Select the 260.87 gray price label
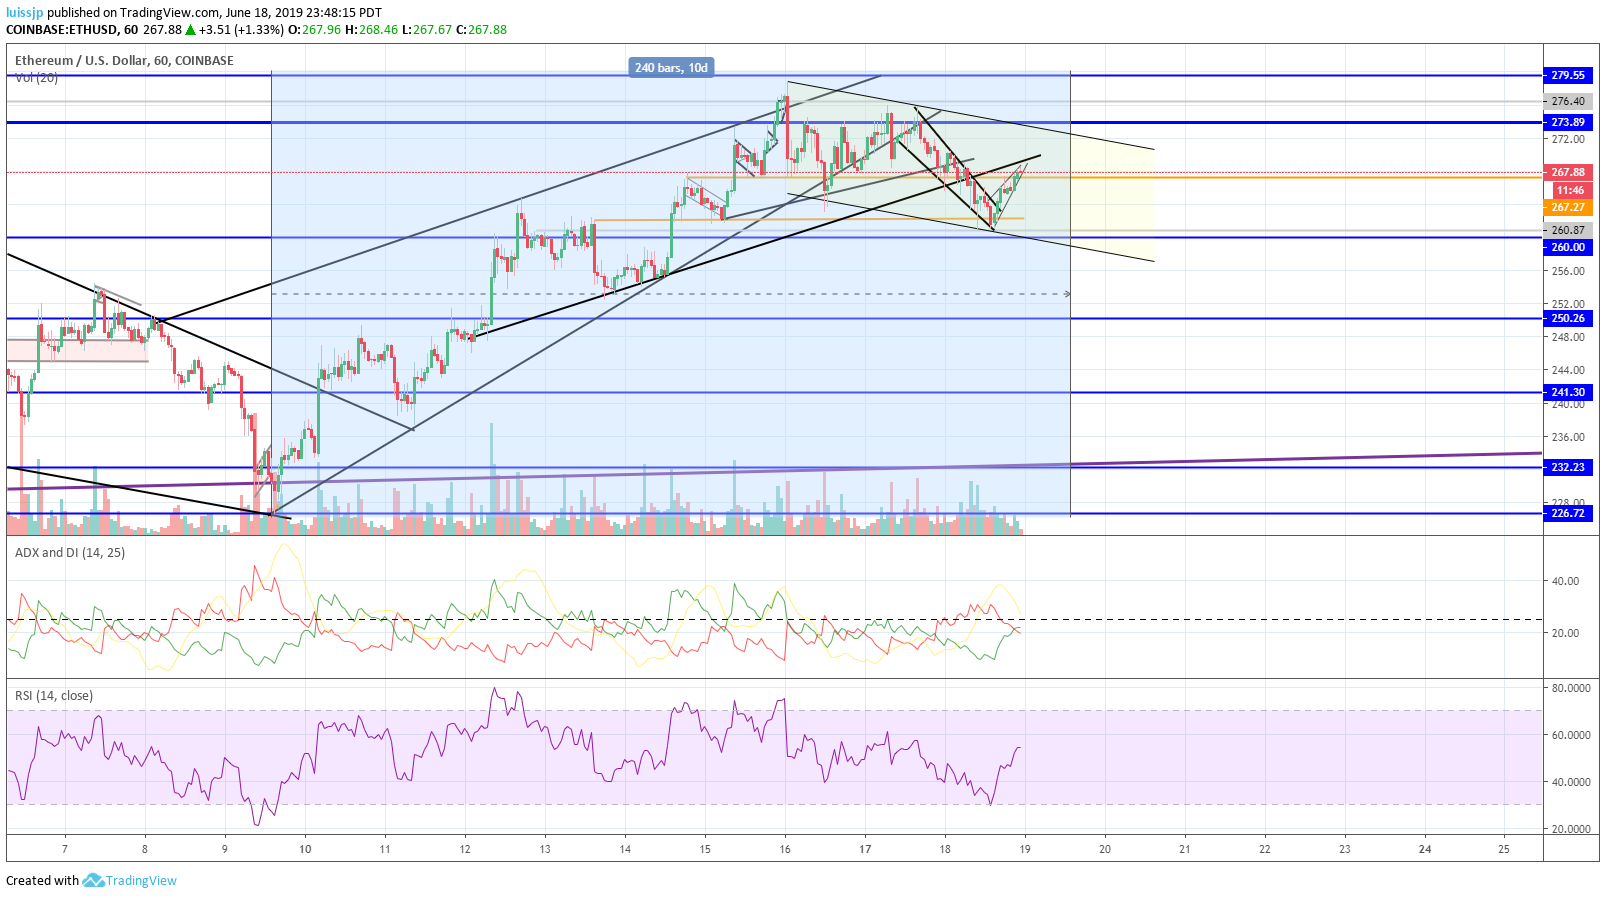The image size is (1606, 898). (x=1567, y=230)
